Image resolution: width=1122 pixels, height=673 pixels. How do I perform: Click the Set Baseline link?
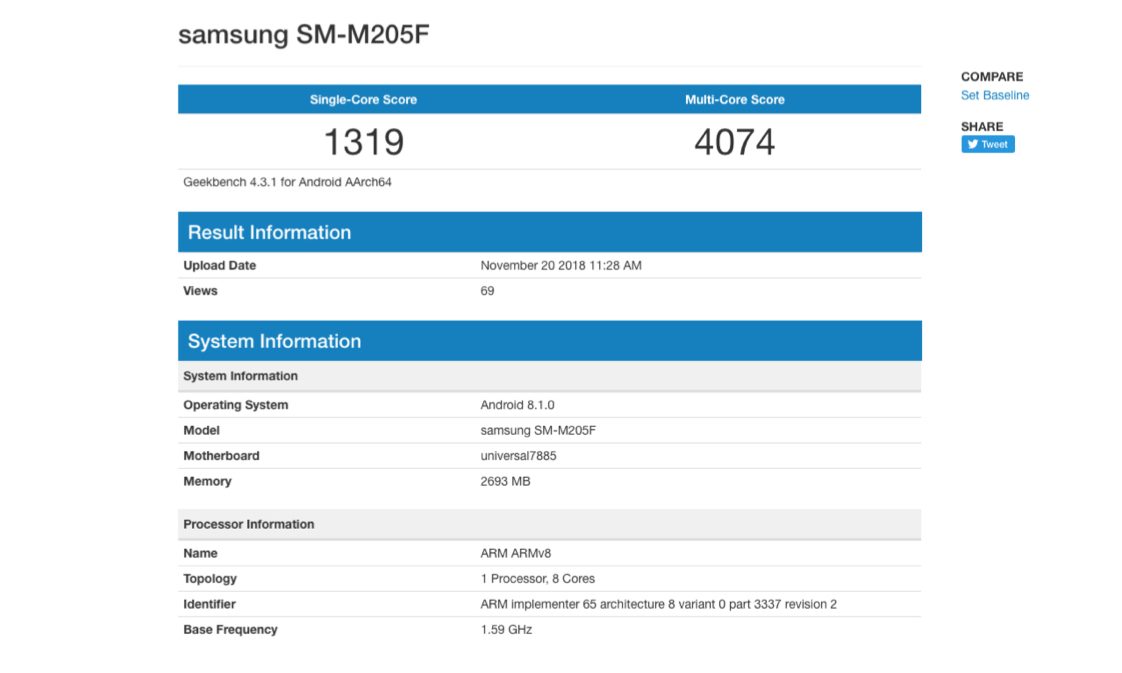tap(994, 95)
